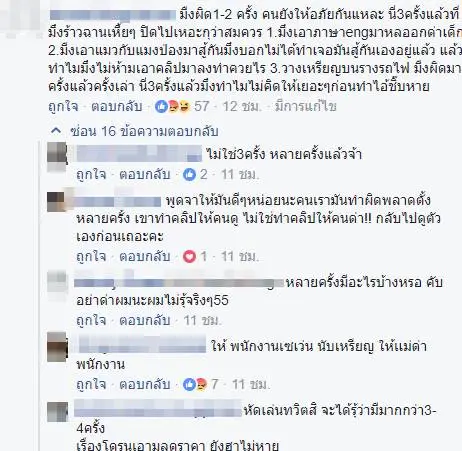Click the heart reaction icon with 1 count

coord(189,256)
